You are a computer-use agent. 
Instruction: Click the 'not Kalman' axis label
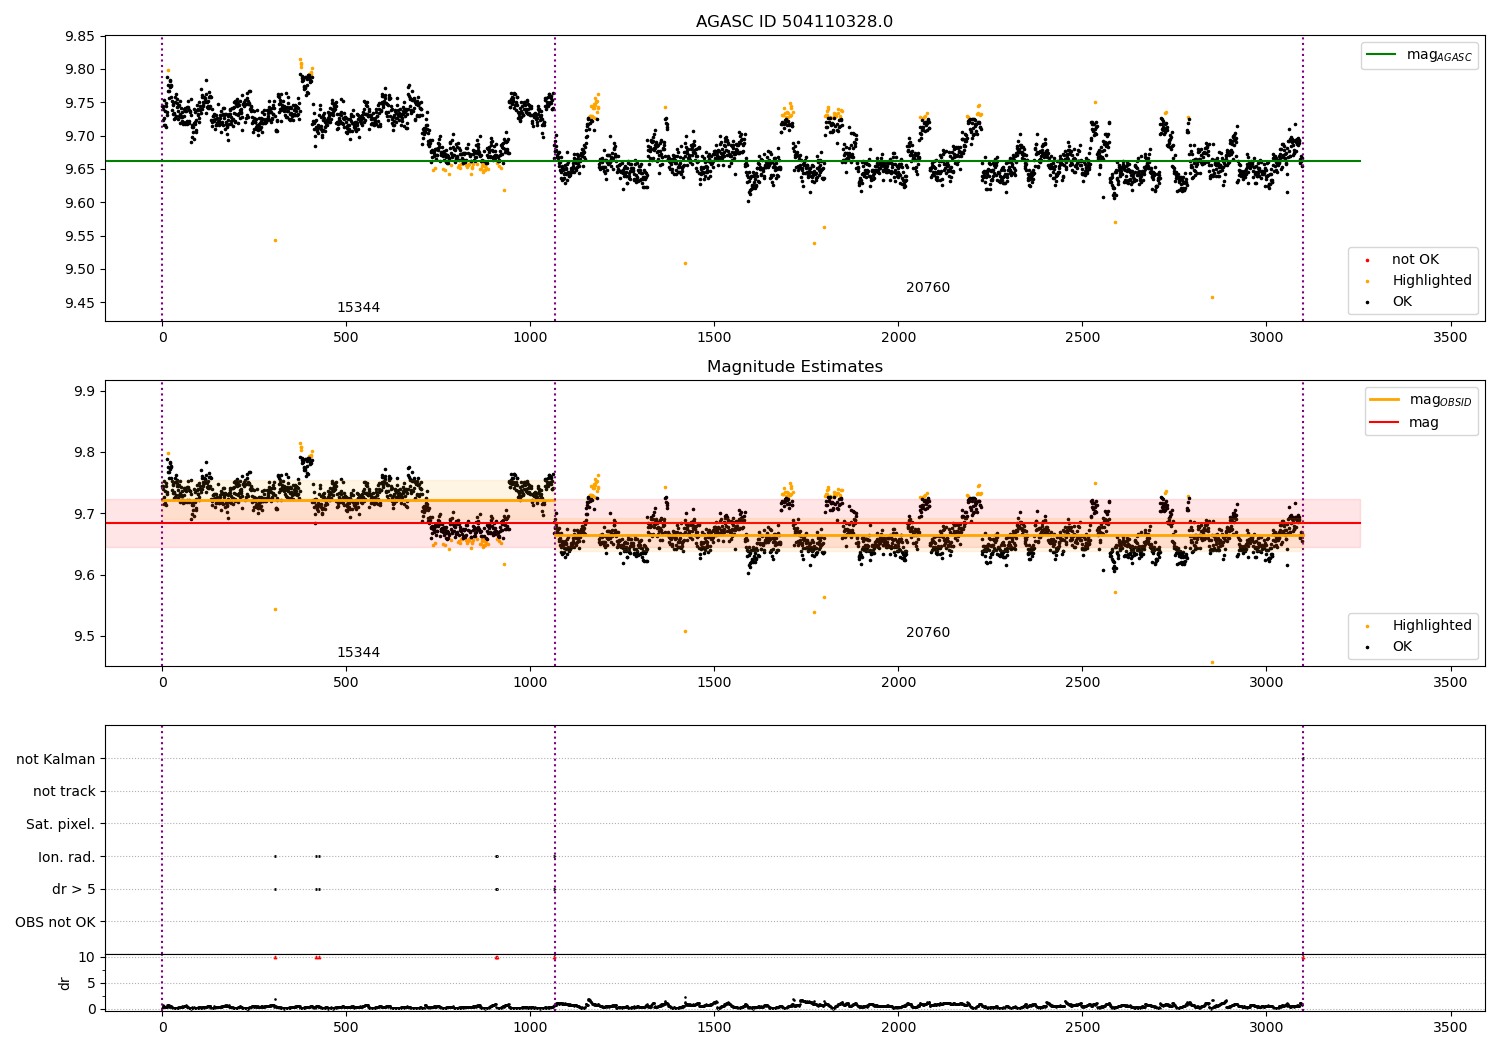(x=56, y=759)
